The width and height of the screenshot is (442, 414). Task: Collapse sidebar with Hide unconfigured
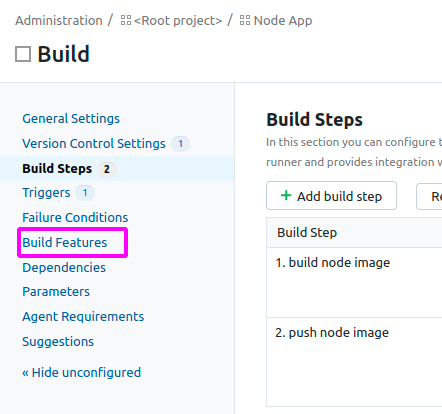(x=81, y=373)
